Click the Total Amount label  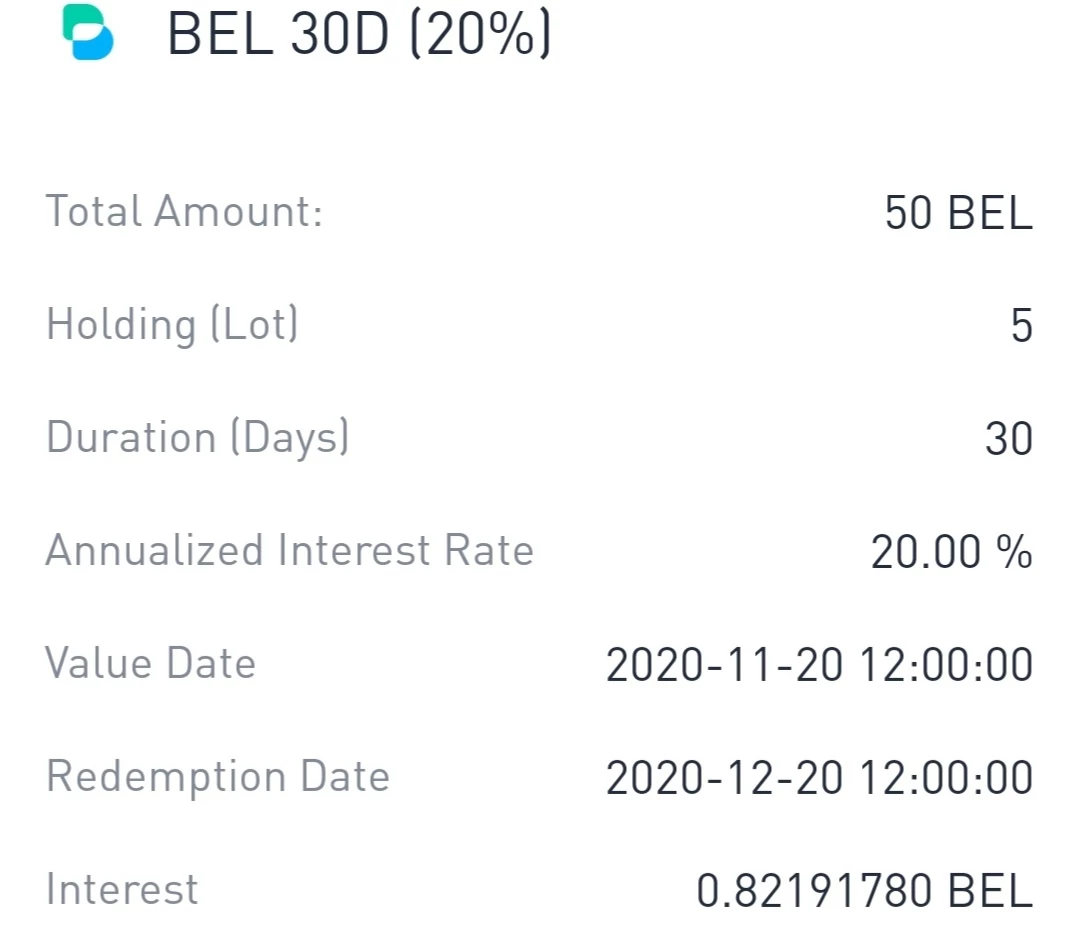pyautogui.click(x=184, y=210)
